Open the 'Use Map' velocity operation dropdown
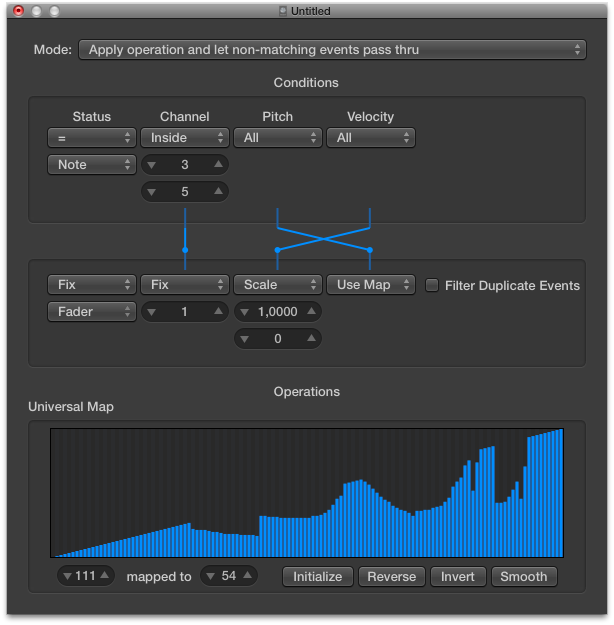 coord(371,285)
